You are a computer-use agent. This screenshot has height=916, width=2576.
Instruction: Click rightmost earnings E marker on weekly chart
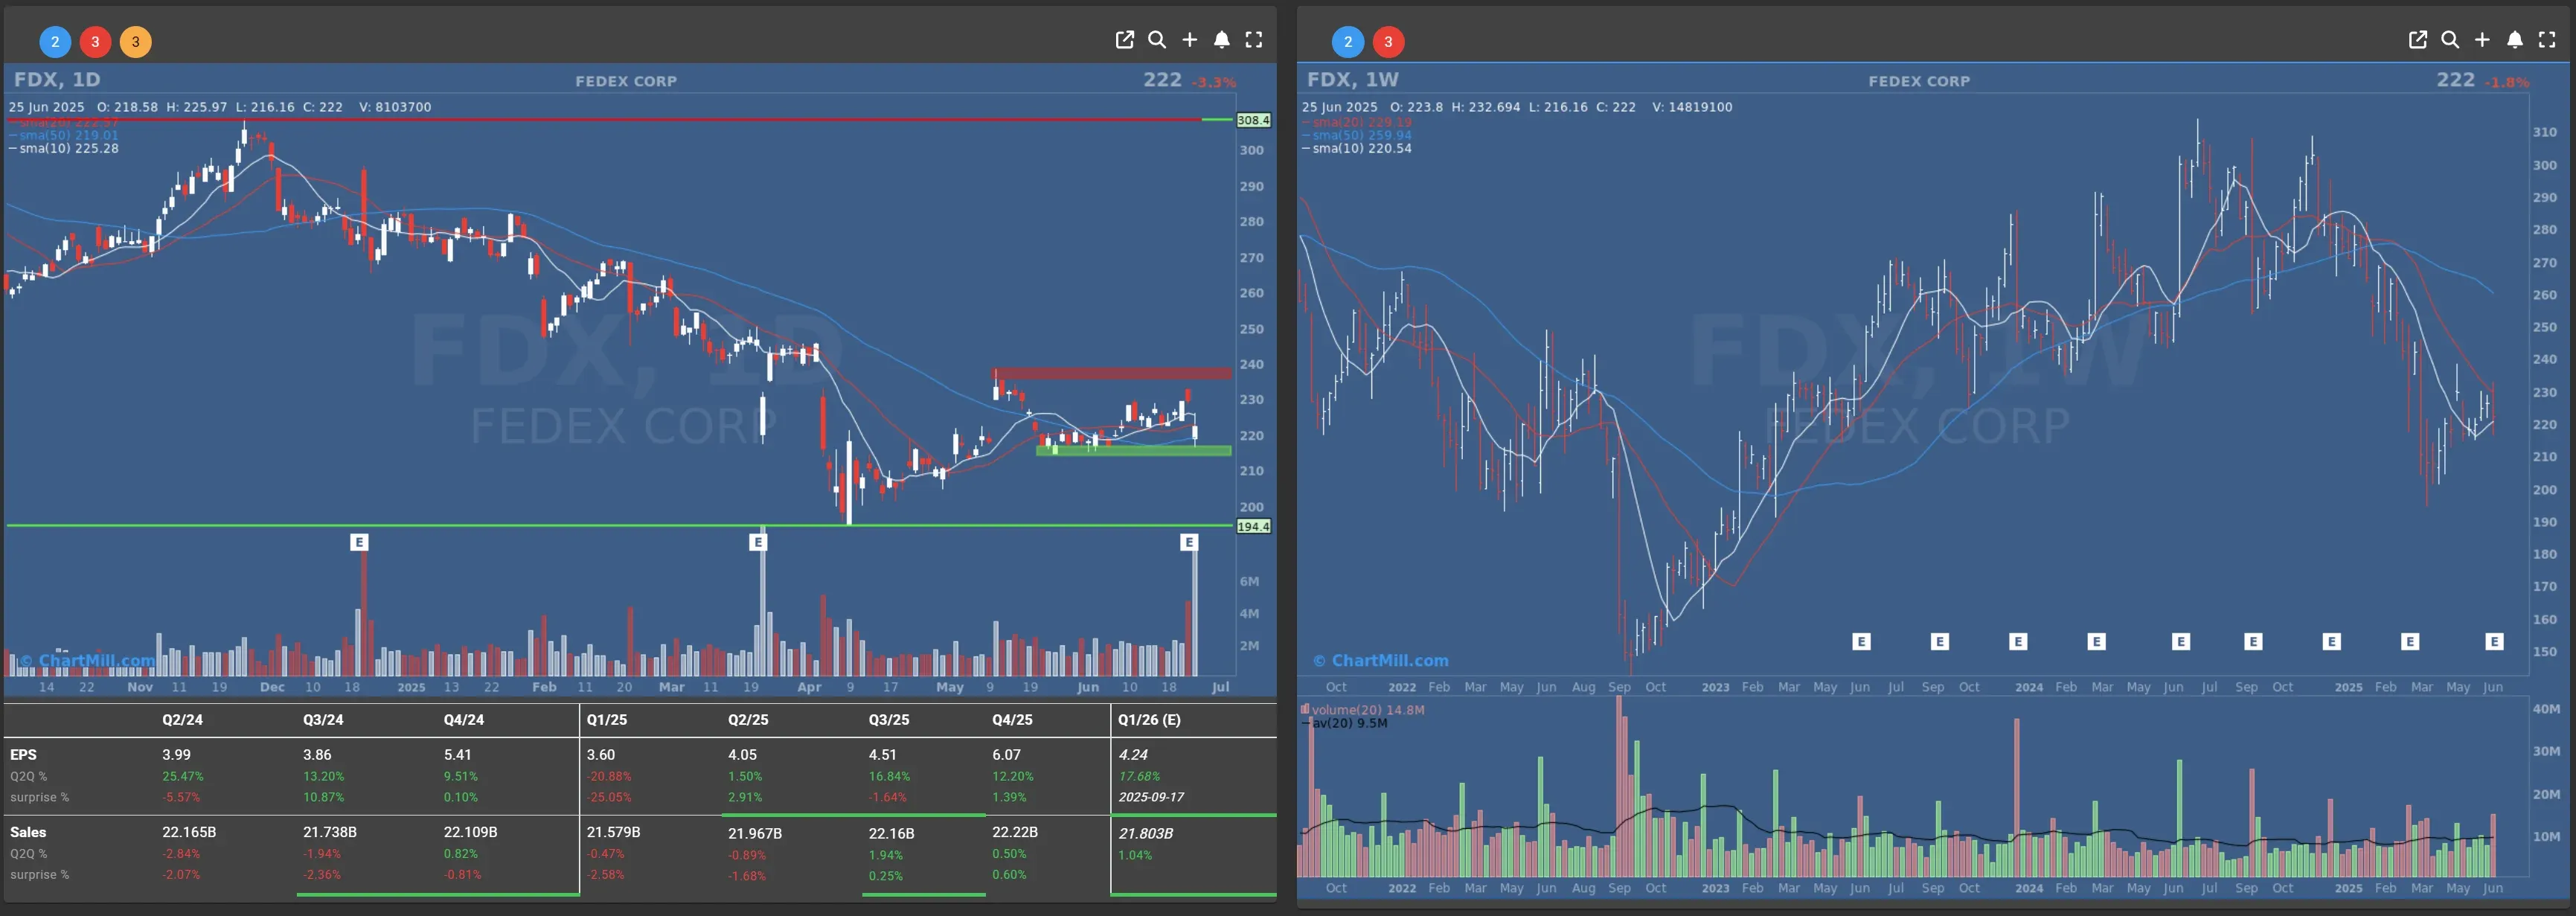[x=2494, y=642]
